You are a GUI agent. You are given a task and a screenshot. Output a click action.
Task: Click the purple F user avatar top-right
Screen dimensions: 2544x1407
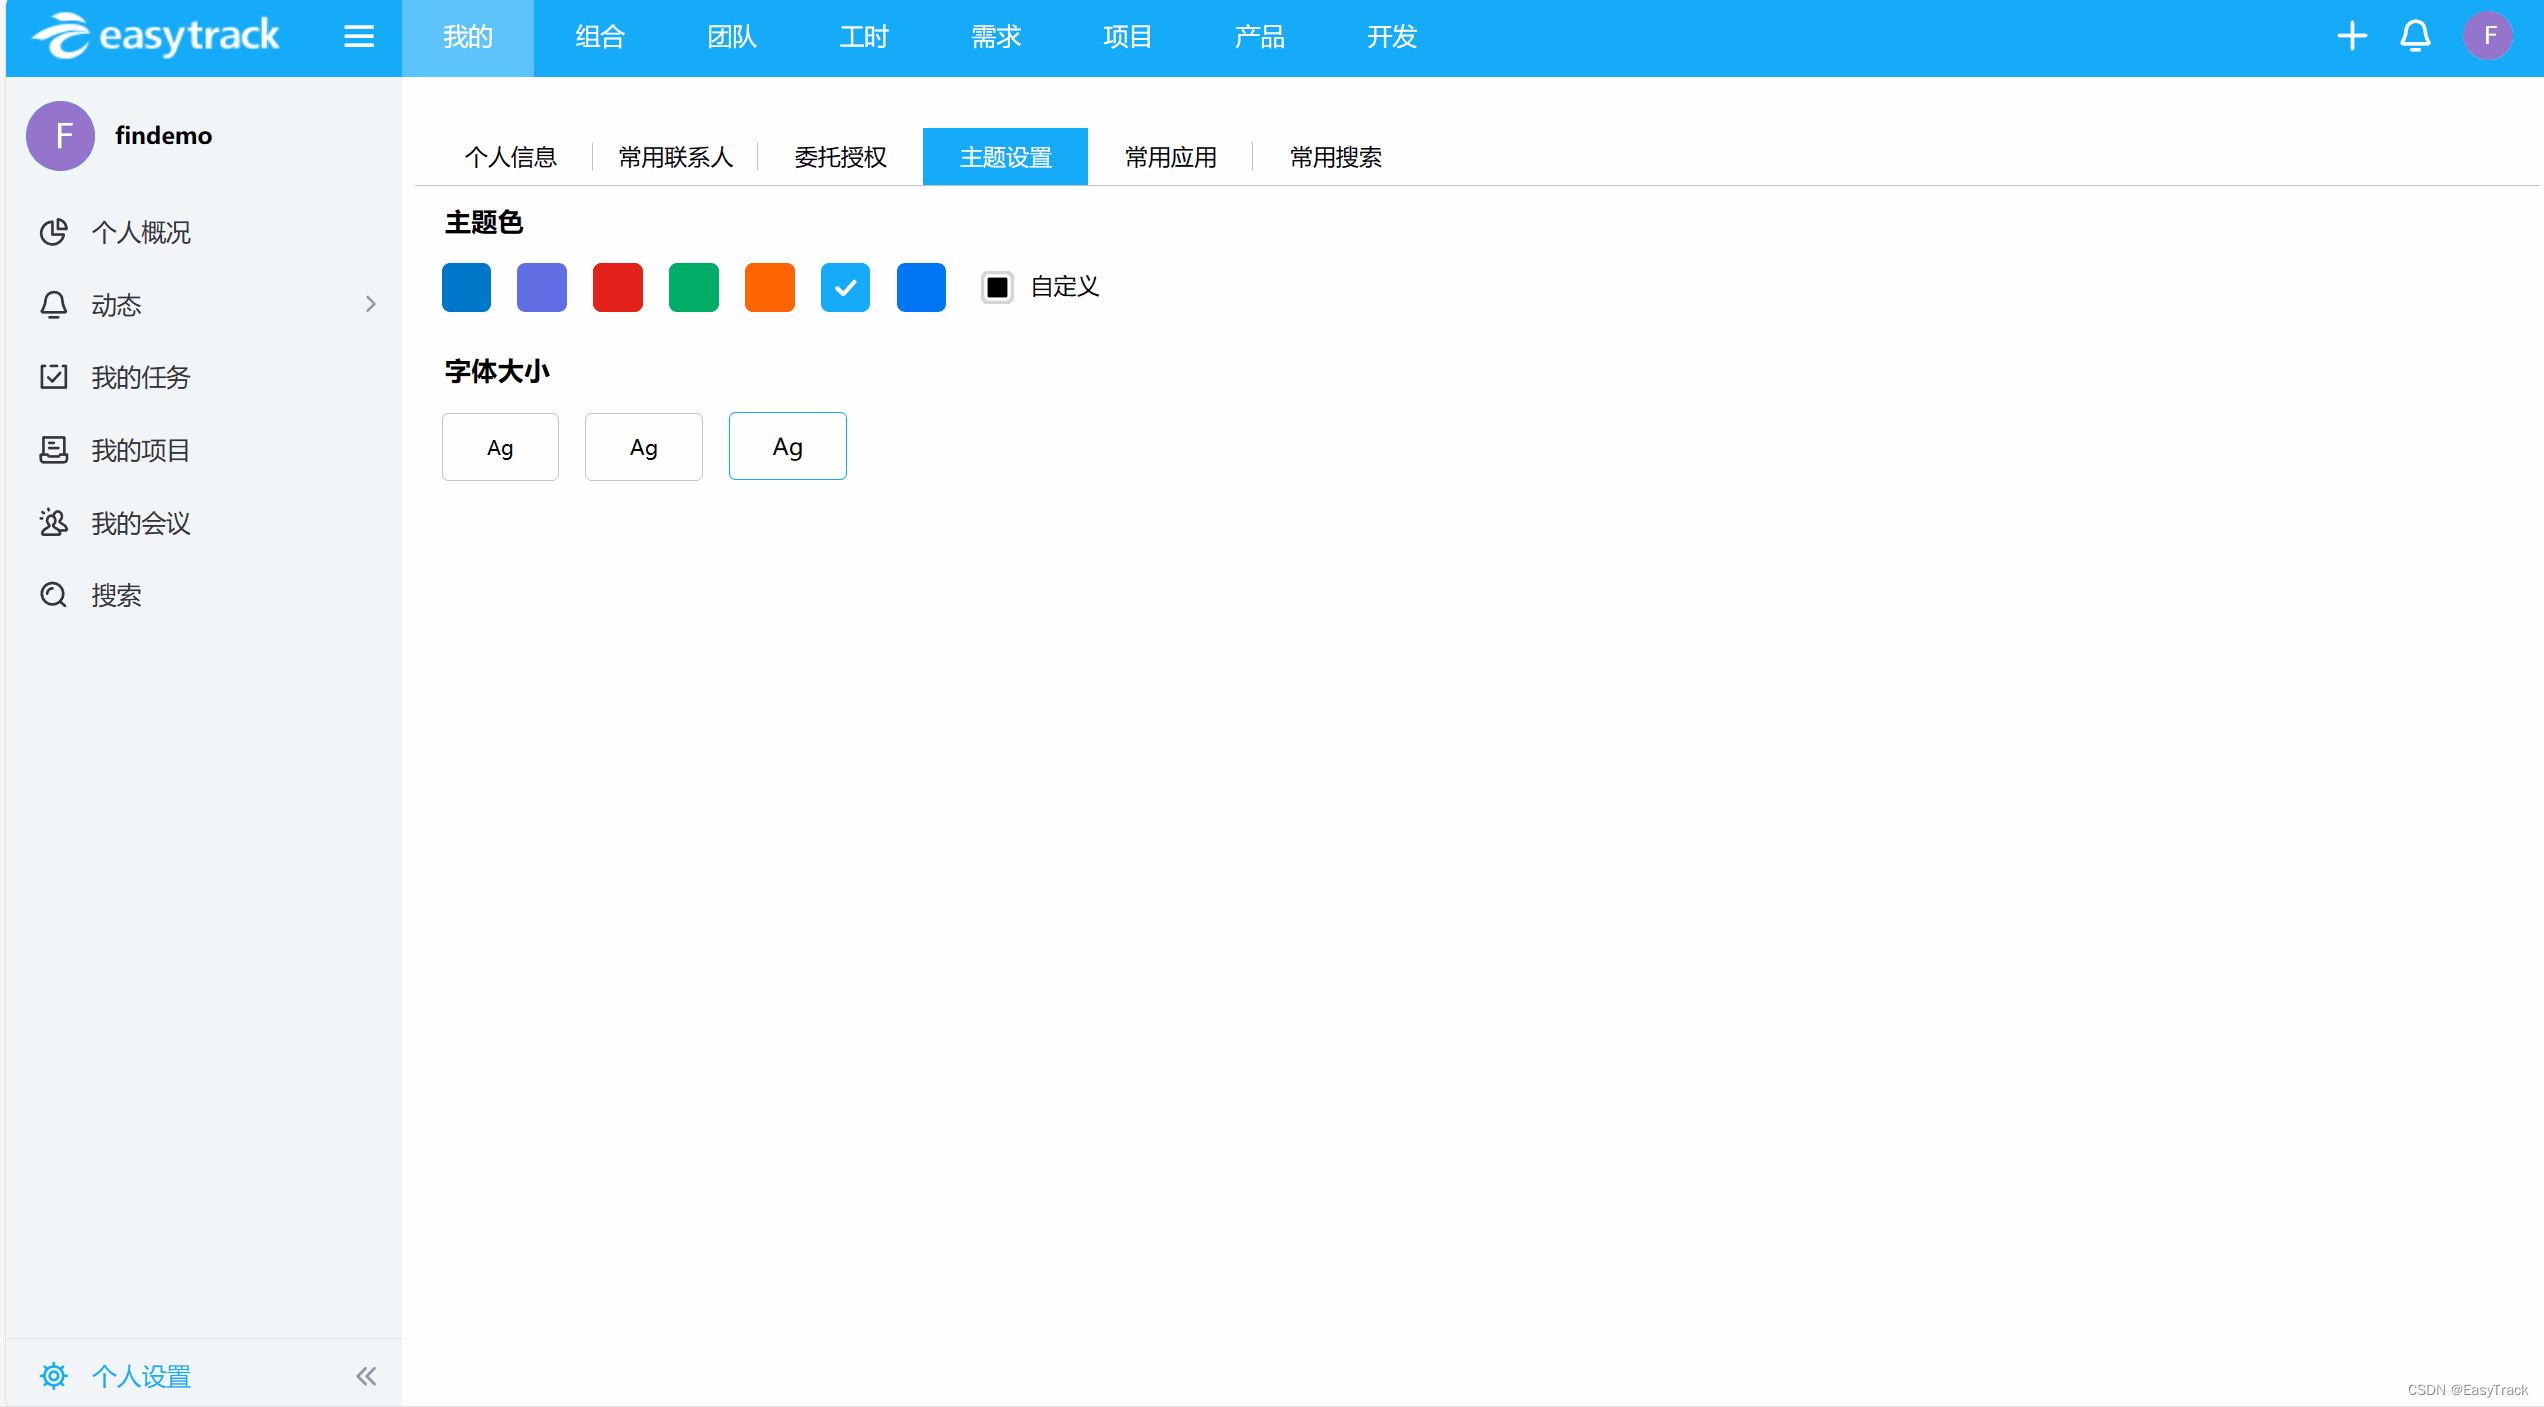[2488, 37]
